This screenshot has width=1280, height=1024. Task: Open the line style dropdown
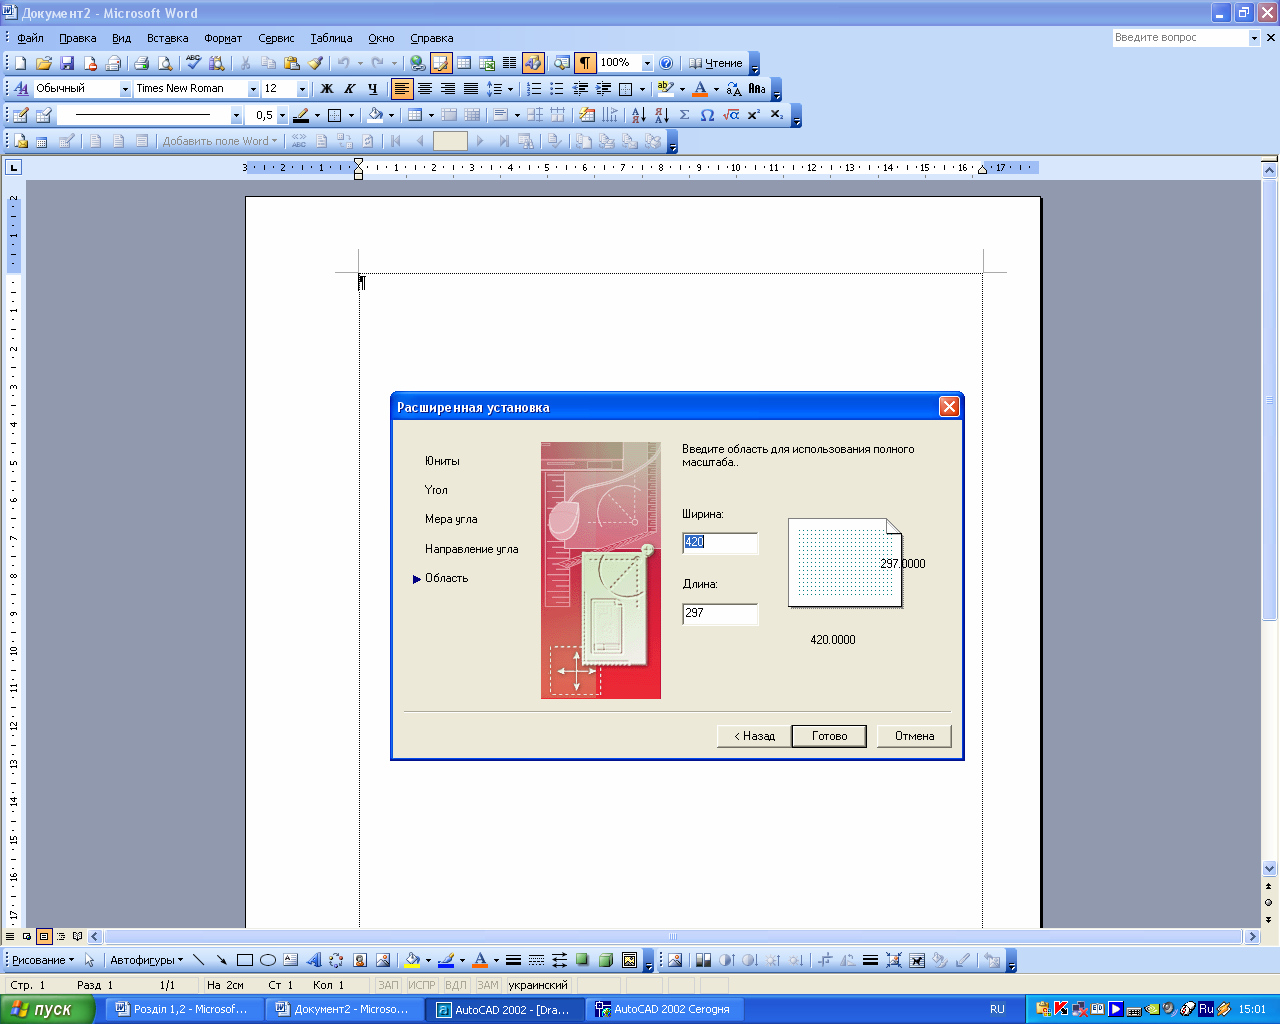[x=236, y=115]
